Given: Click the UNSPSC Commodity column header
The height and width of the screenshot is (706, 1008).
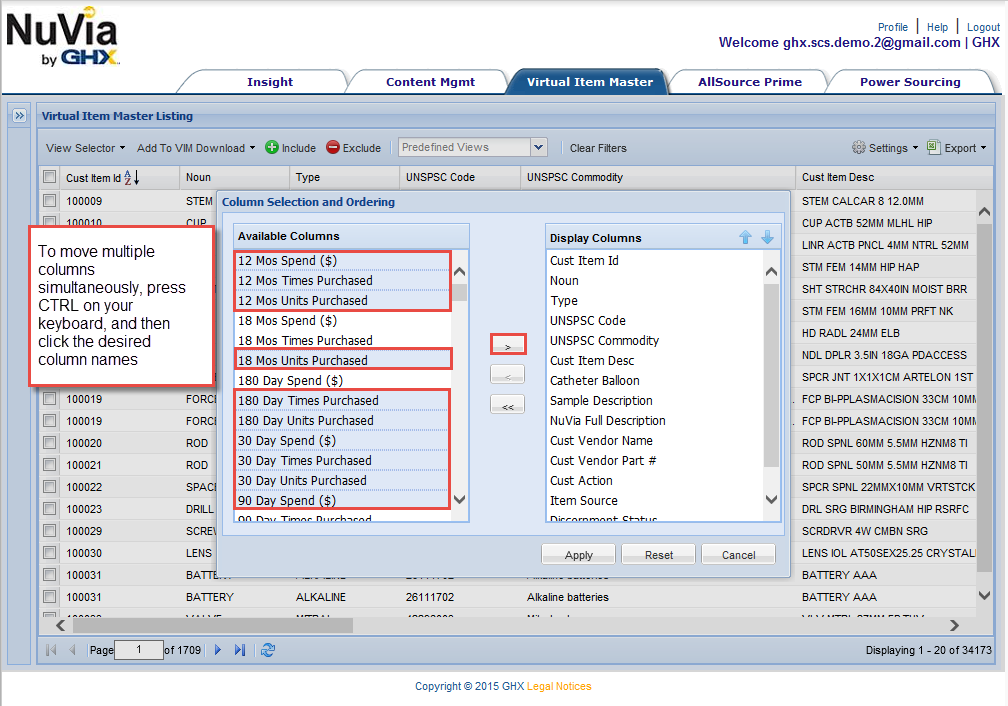Looking at the screenshot, I should tap(657, 177).
